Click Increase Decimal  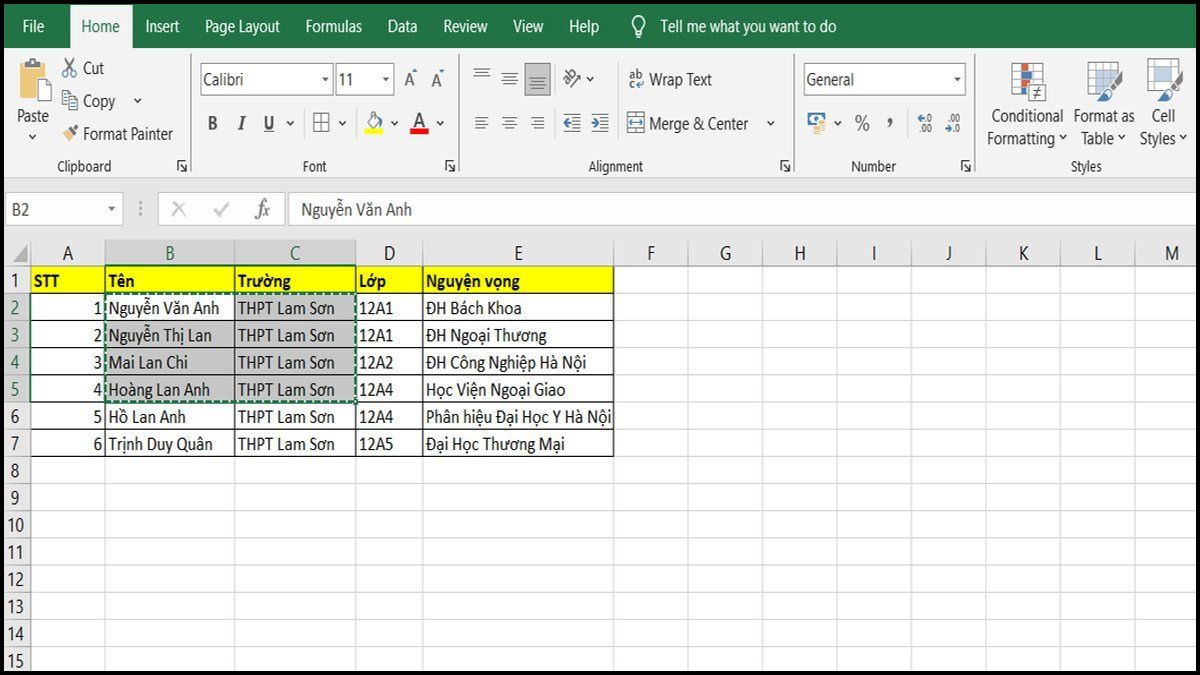coord(925,123)
